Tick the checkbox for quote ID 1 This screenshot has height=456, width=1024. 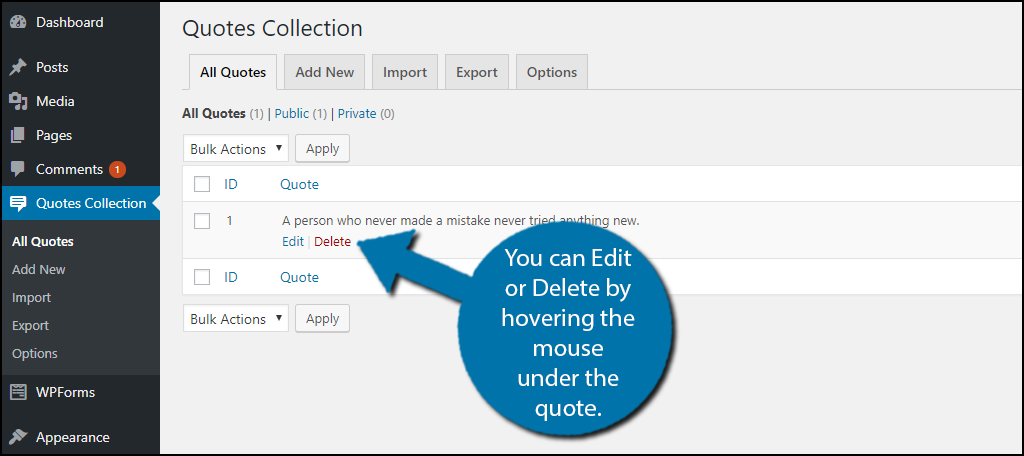(202, 221)
